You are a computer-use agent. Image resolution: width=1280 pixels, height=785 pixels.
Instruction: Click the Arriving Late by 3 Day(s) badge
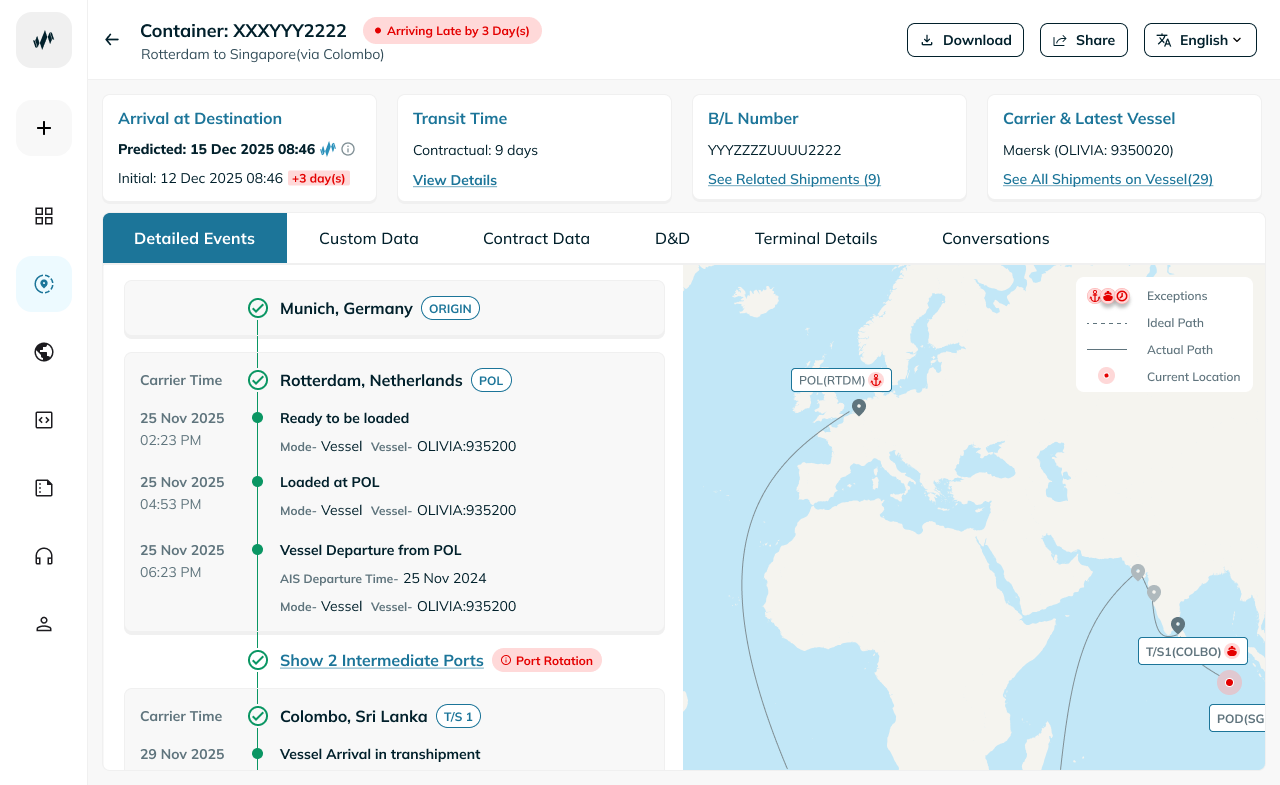coord(452,31)
